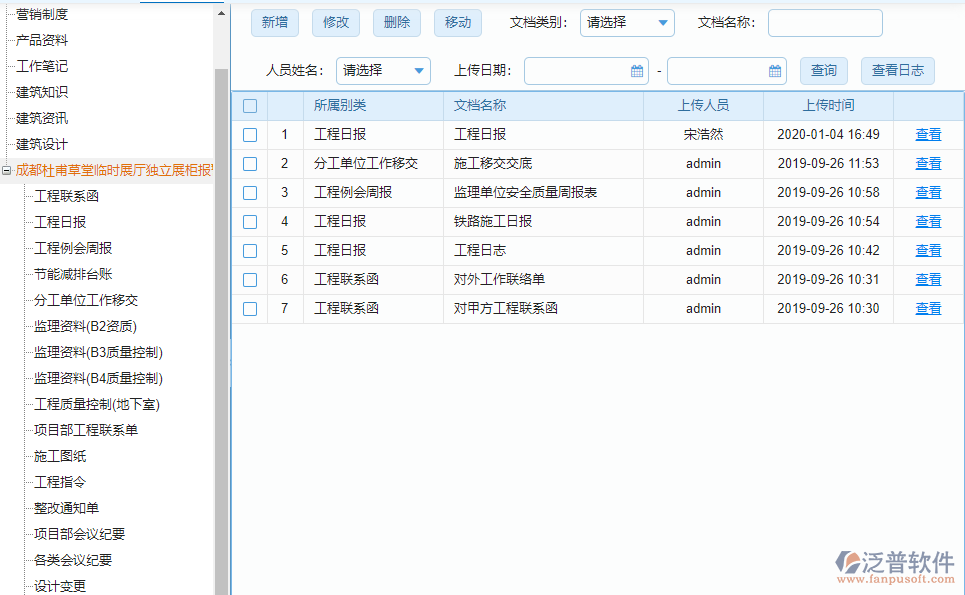The width and height of the screenshot is (965, 595).
Task: Collapse the 成都杜甫草堂 project tree node
Action: 8,169
